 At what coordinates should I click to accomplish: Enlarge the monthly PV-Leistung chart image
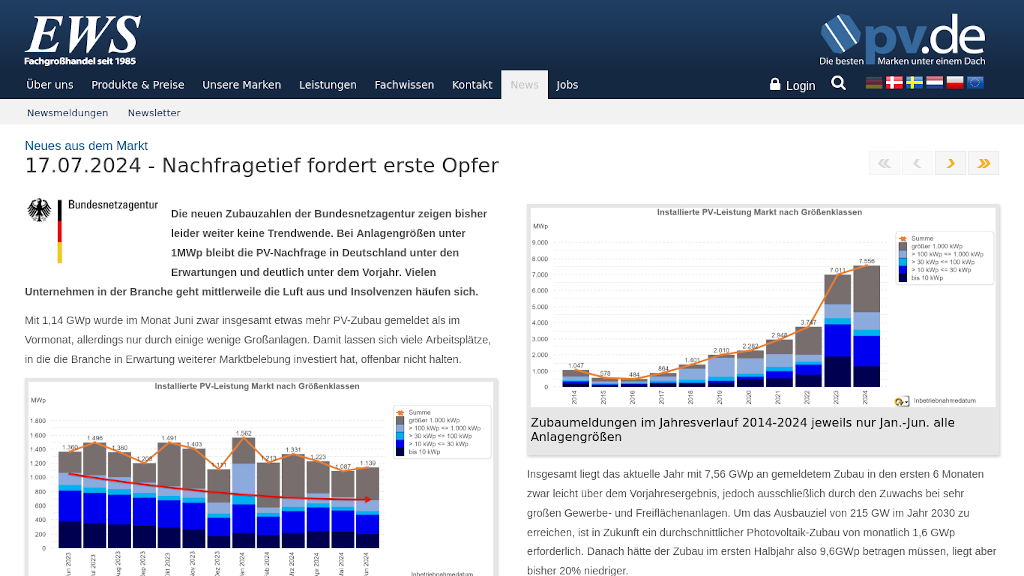tap(261, 478)
